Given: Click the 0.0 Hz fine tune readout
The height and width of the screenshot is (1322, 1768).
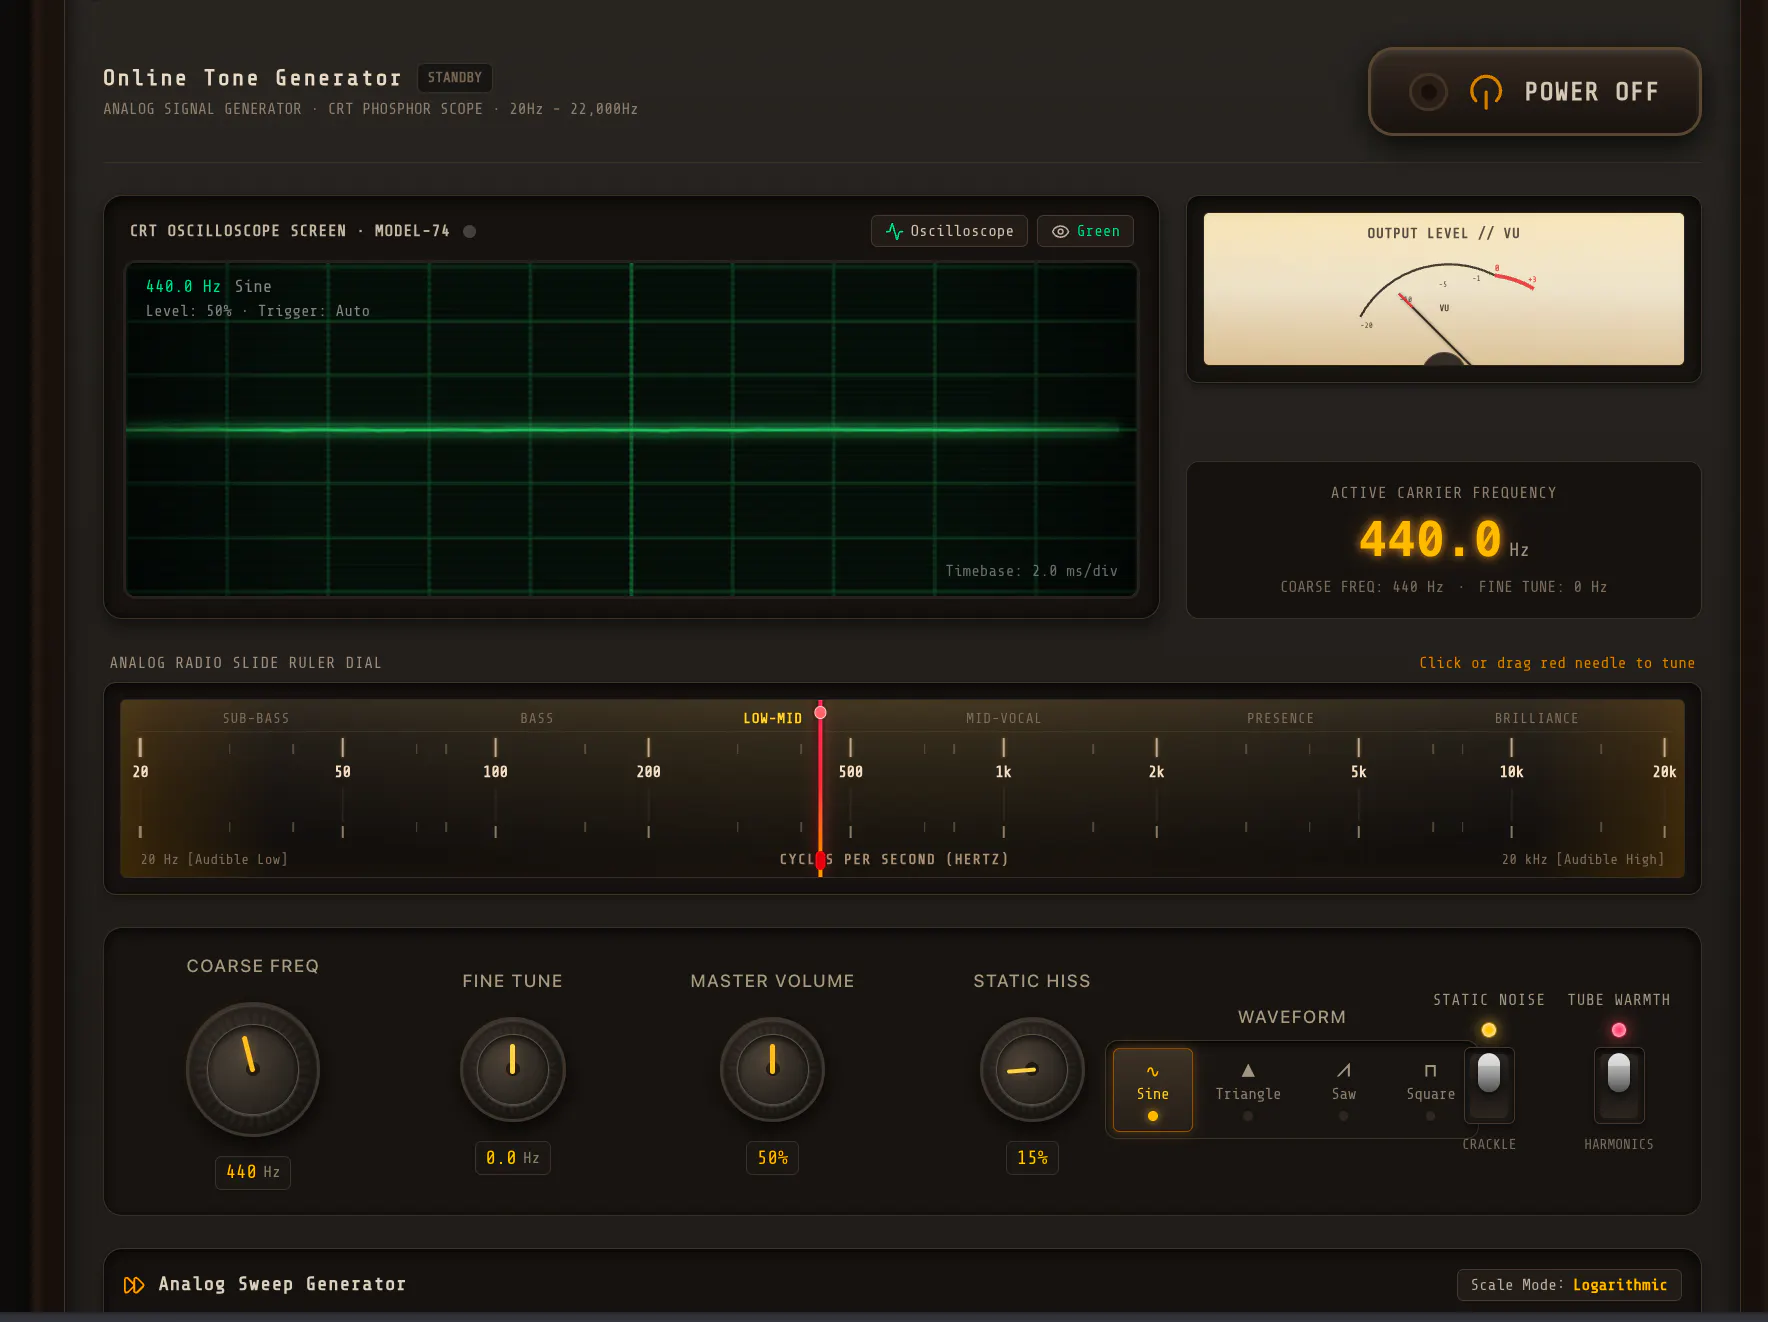Looking at the screenshot, I should [513, 1158].
